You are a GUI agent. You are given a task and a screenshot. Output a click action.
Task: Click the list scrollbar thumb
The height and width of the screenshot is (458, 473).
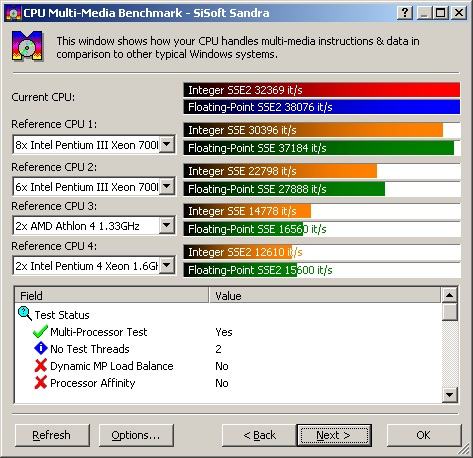(449, 311)
